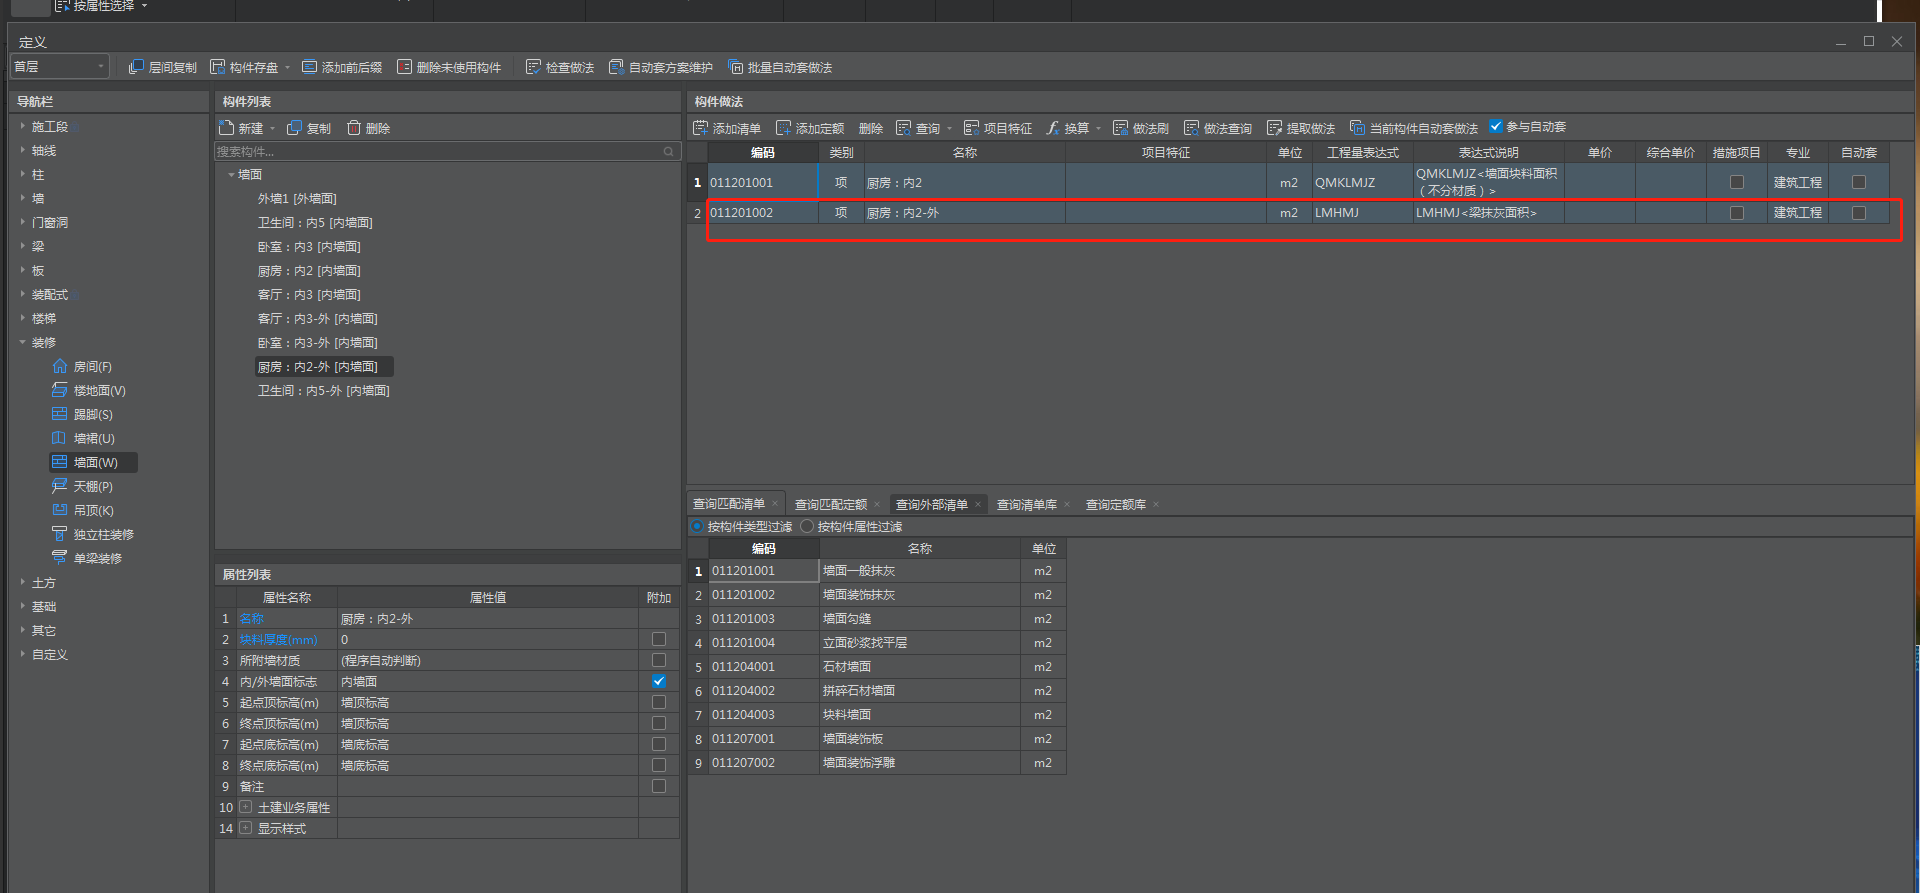The height and width of the screenshot is (893, 1920).
Task: Select 卫生间：内5 [内墙面] component
Action: click(315, 223)
